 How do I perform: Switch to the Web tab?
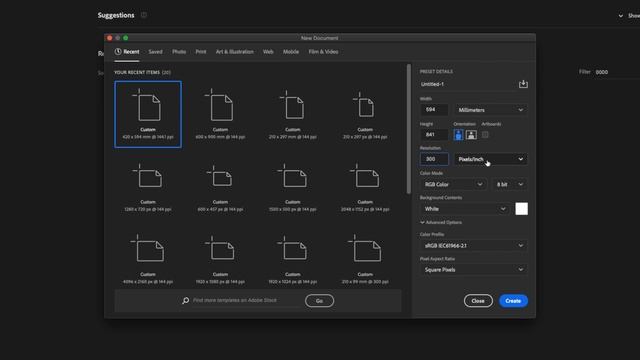[268, 52]
